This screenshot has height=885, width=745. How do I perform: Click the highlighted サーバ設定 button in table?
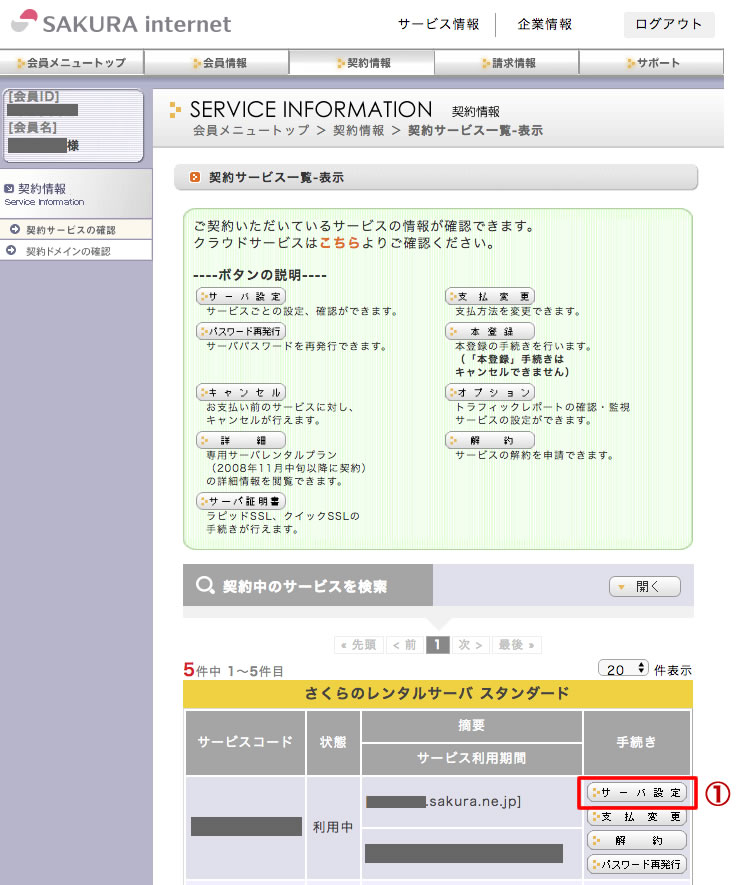pyautogui.click(x=637, y=793)
